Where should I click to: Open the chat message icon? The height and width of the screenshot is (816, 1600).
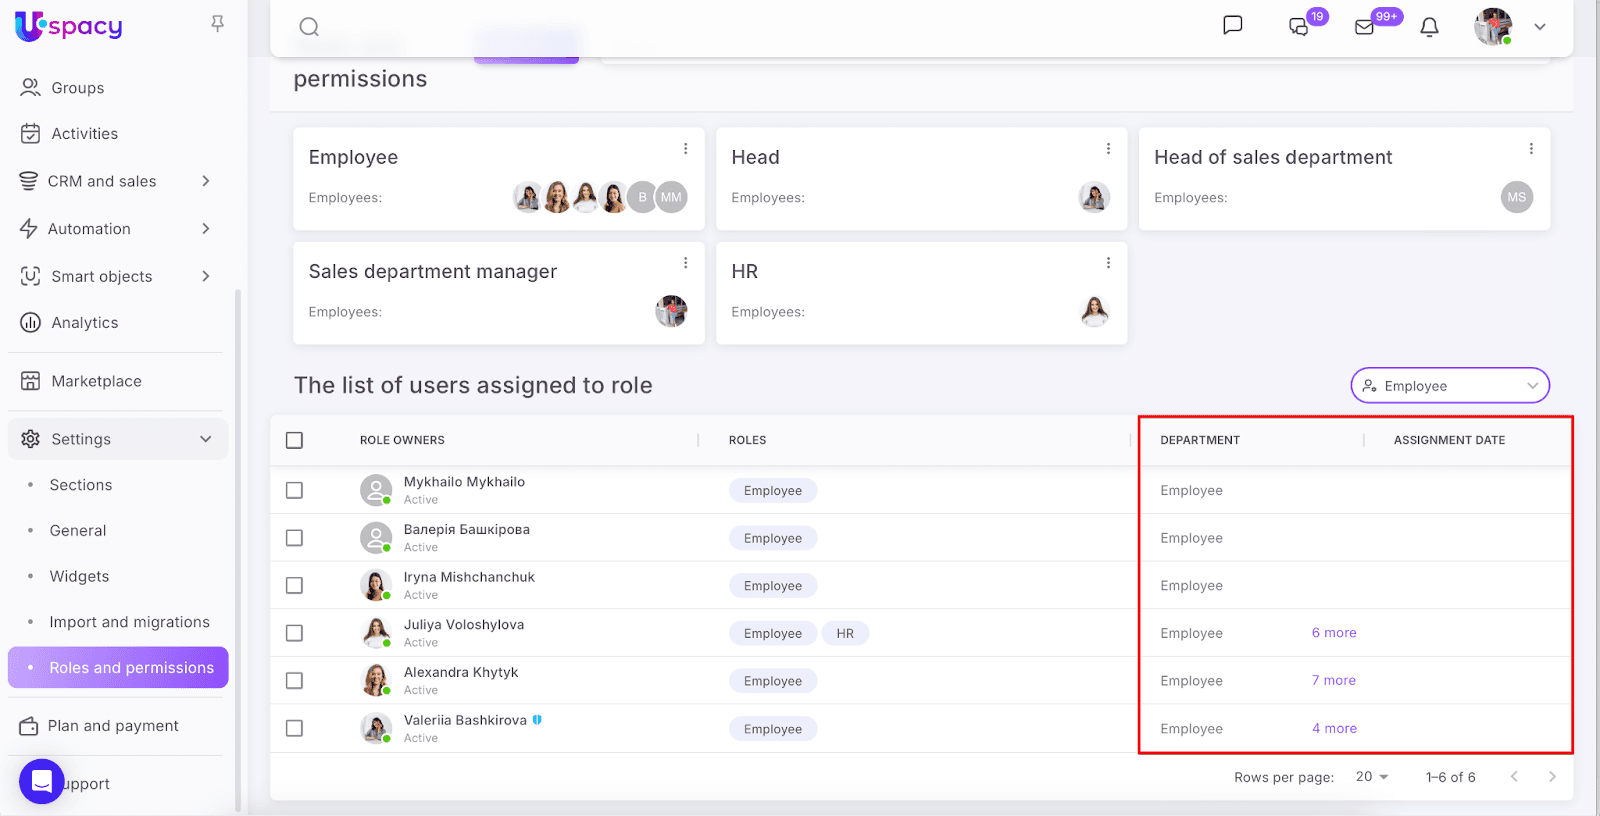(1232, 26)
